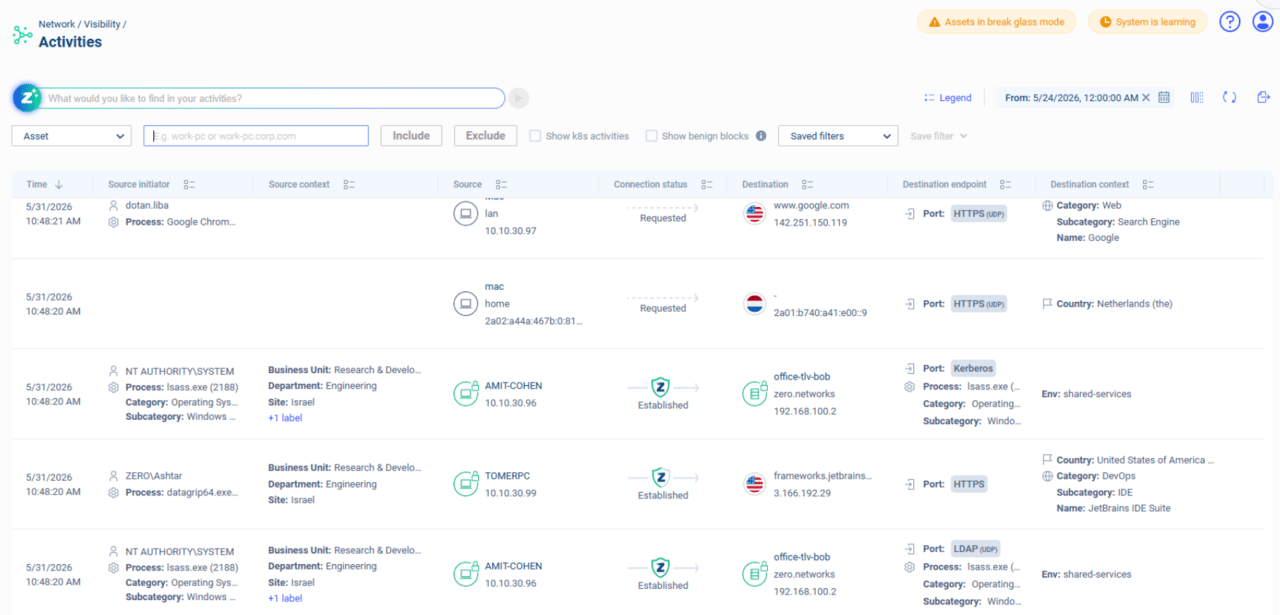
Task: Open the user profile icon
Action: tap(1263, 21)
